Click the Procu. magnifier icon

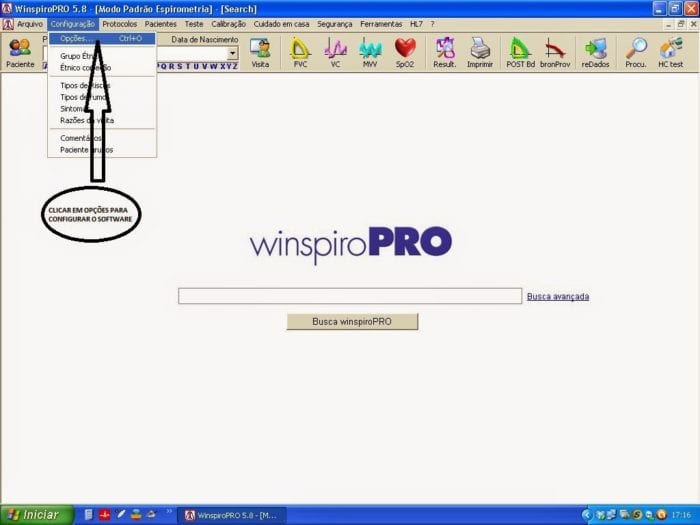tap(636, 53)
